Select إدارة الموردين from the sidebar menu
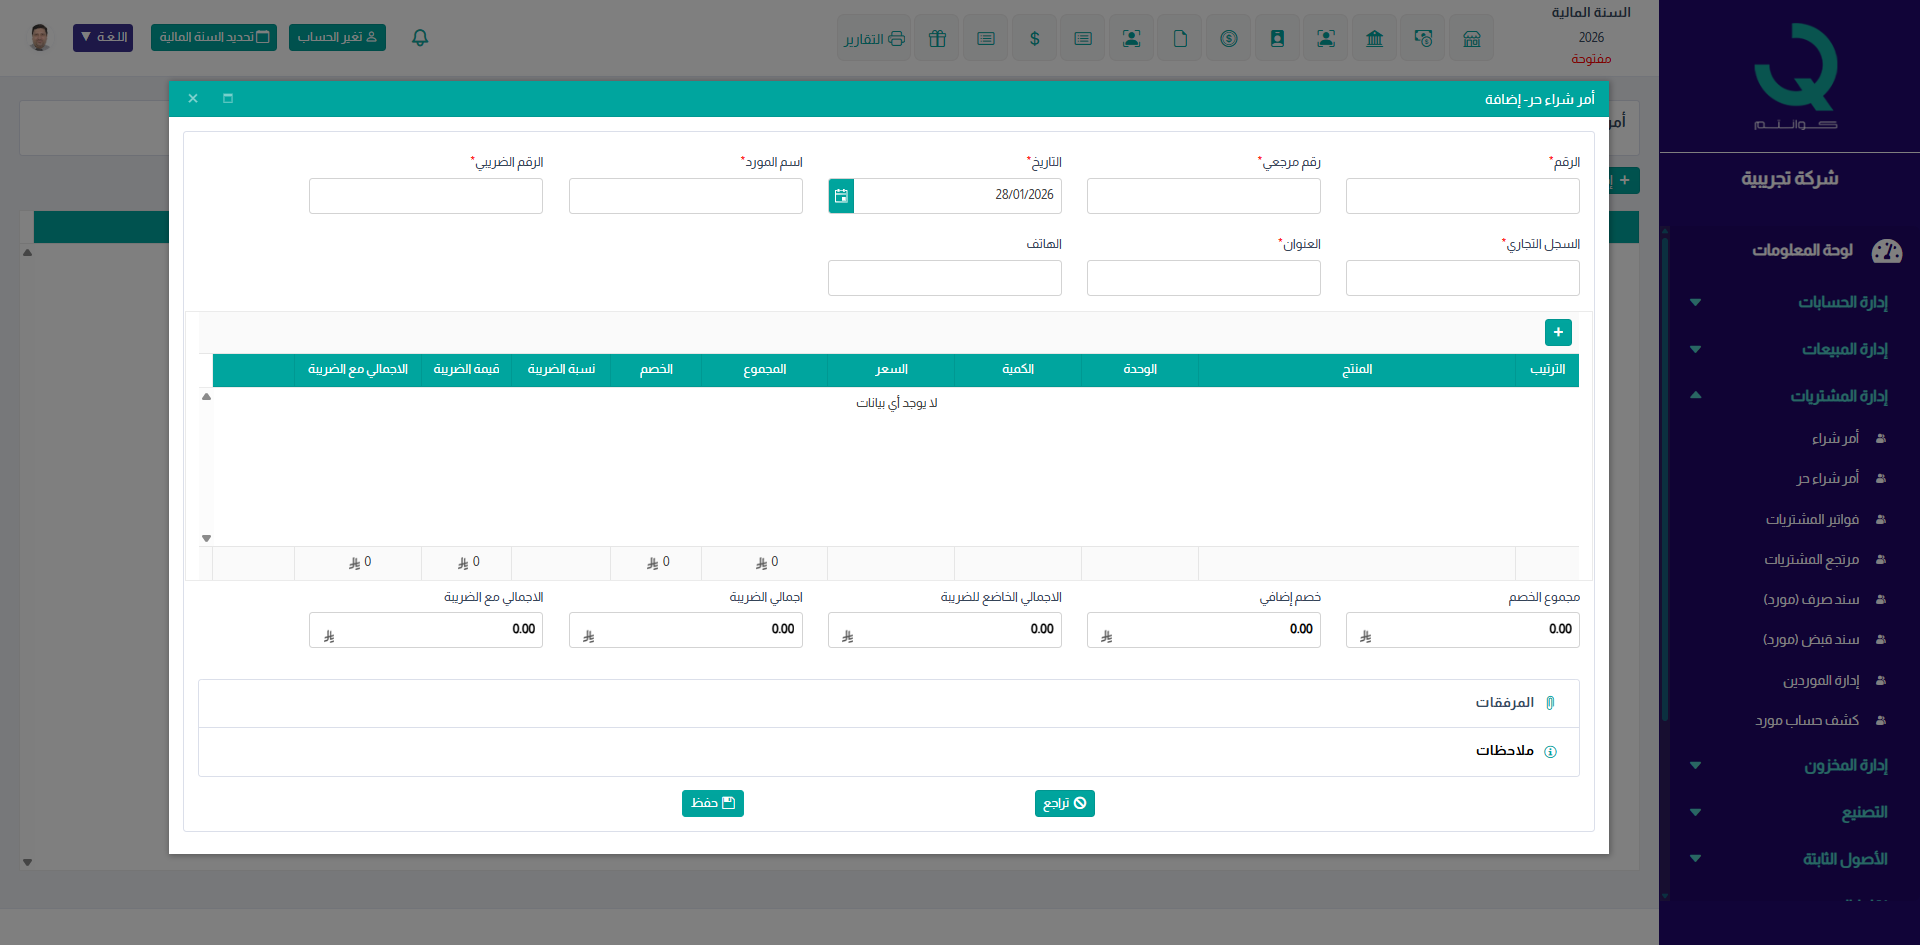 tap(1820, 680)
